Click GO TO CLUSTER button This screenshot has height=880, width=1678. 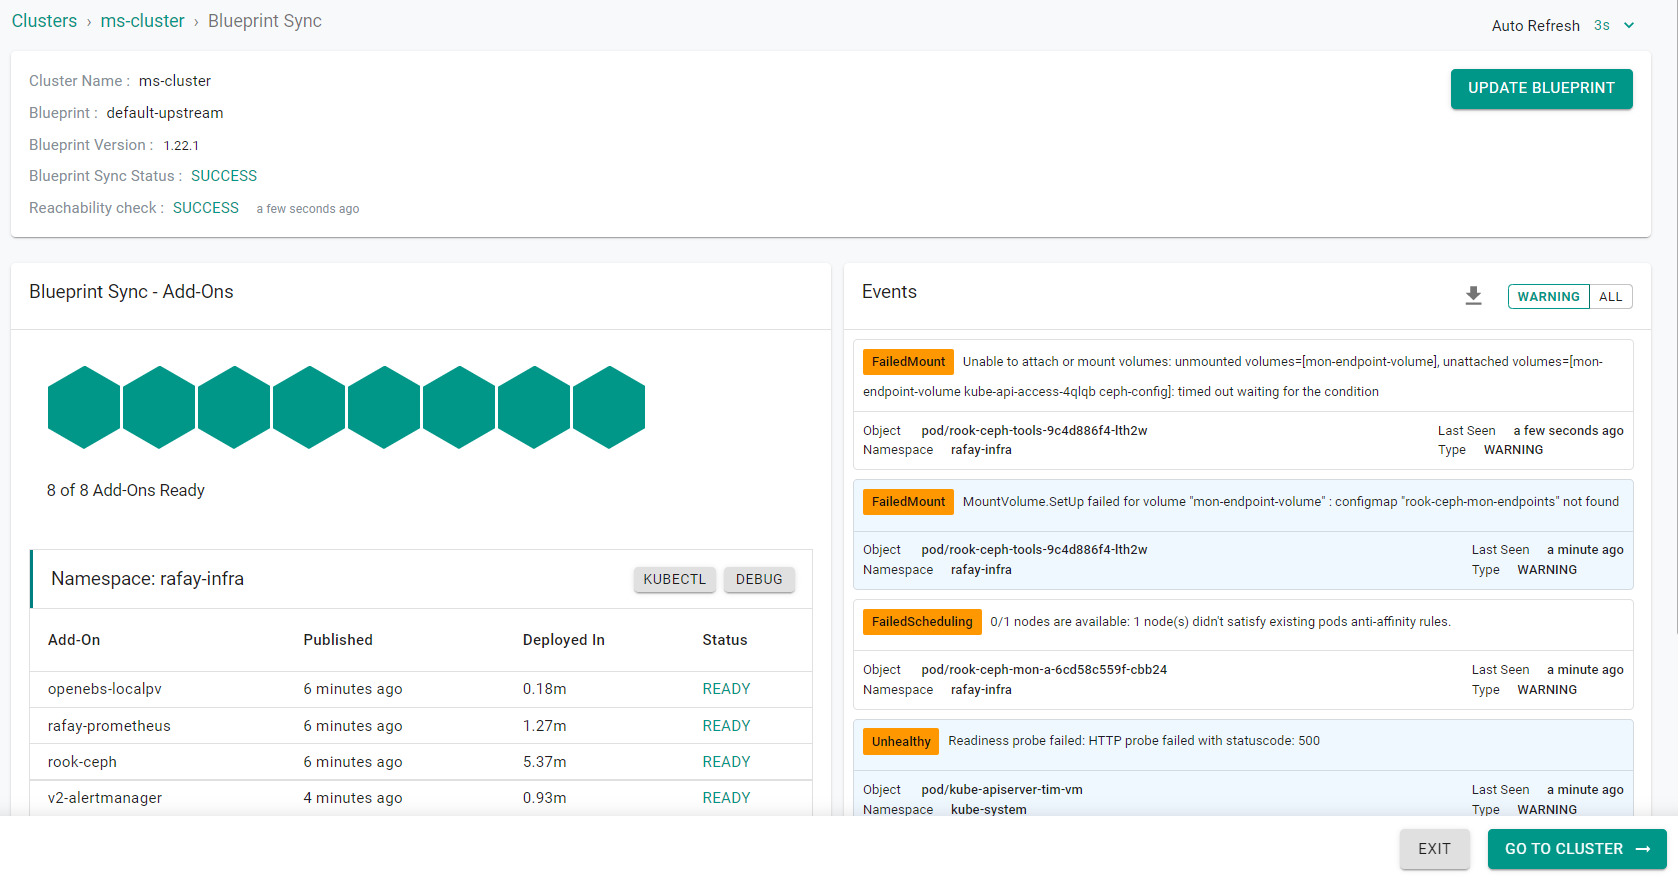pos(1577,849)
